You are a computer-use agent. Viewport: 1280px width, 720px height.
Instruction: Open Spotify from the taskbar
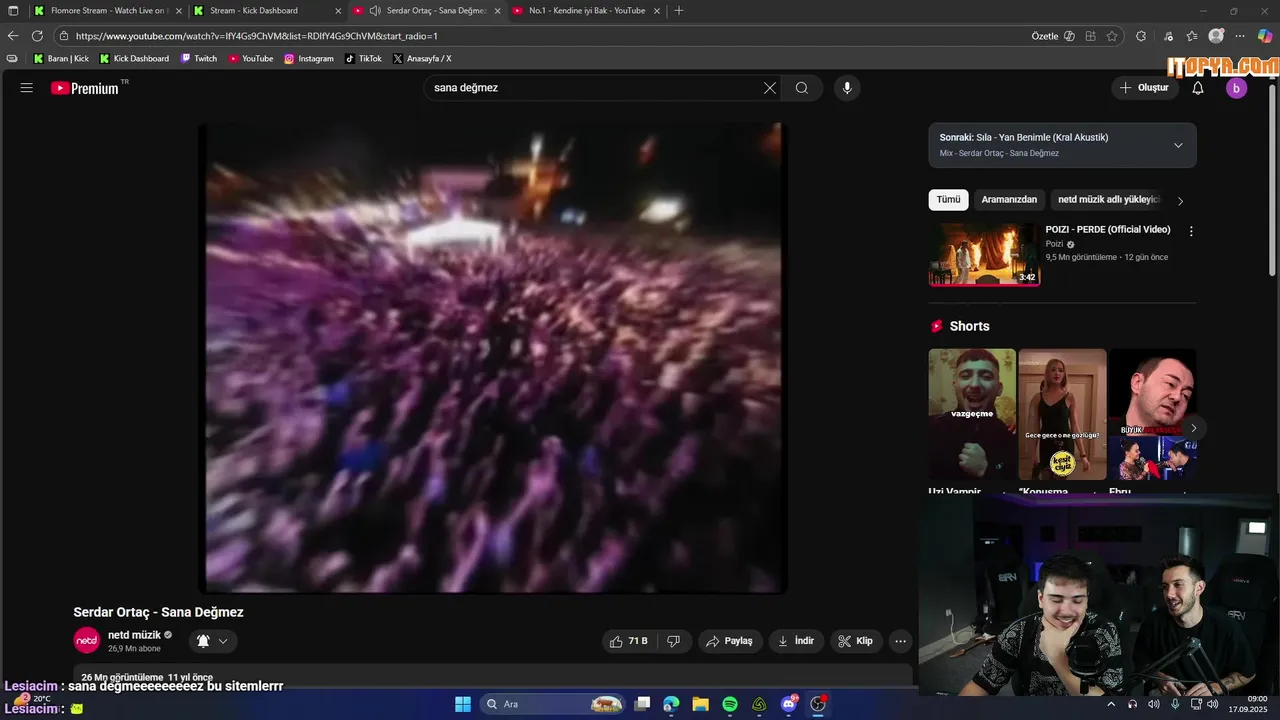[x=730, y=704]
